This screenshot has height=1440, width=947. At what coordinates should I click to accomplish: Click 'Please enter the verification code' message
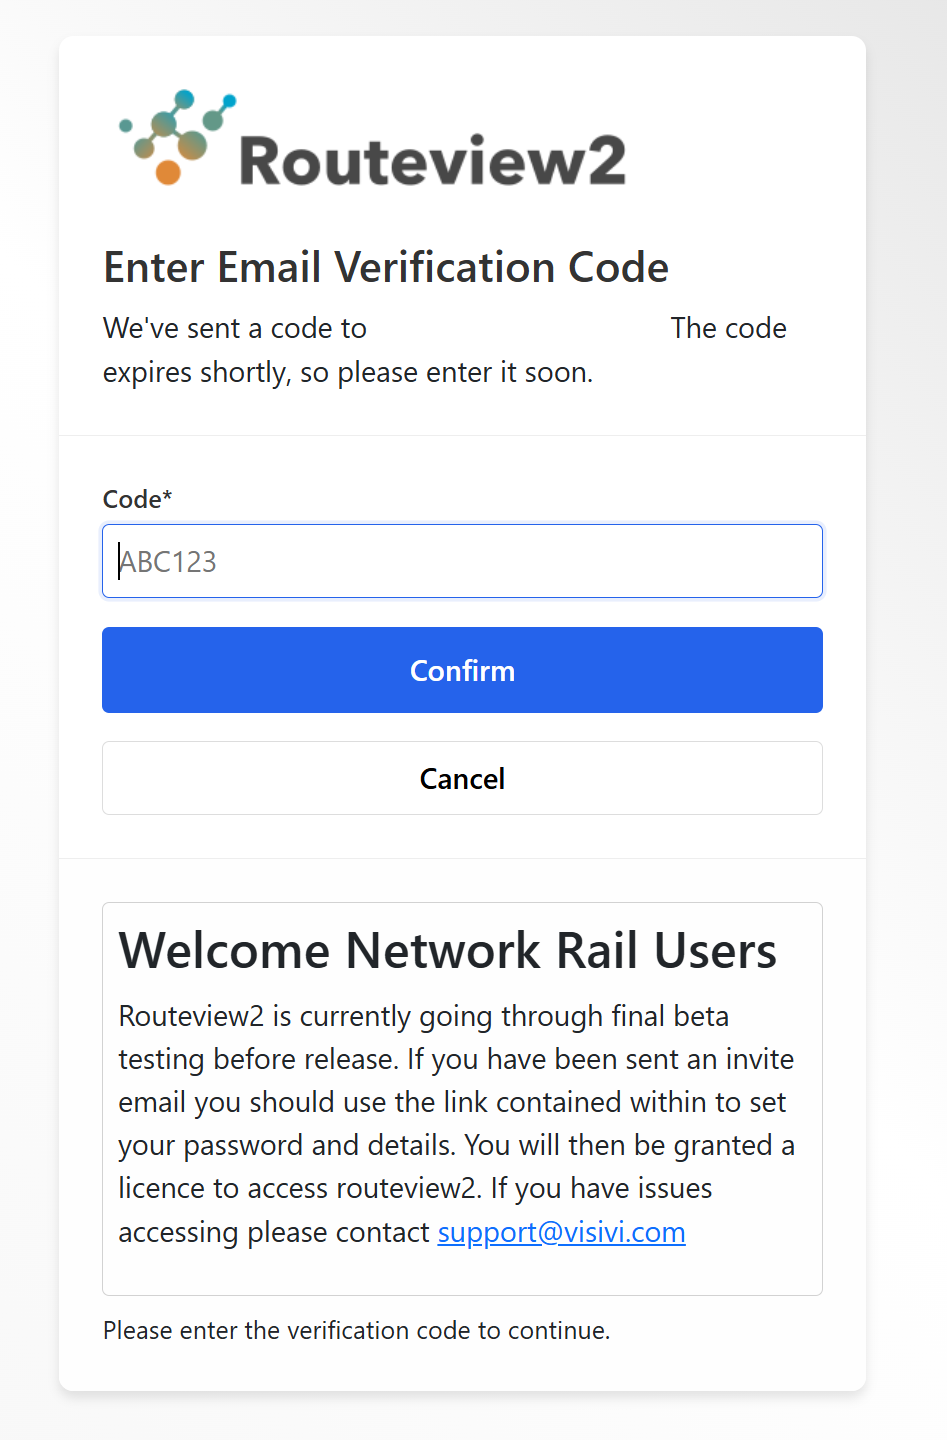[x=356, y=1331]
